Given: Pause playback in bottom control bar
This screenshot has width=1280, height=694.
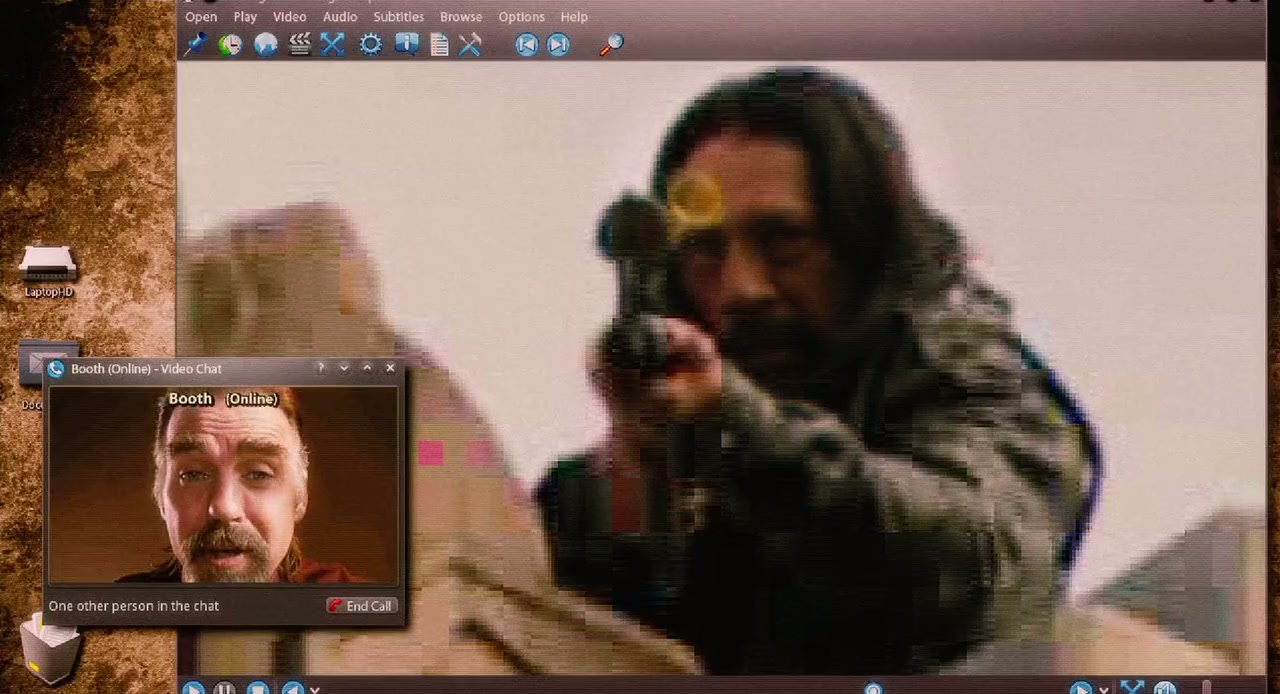Looking at the screenshot, I should (225, 688).
